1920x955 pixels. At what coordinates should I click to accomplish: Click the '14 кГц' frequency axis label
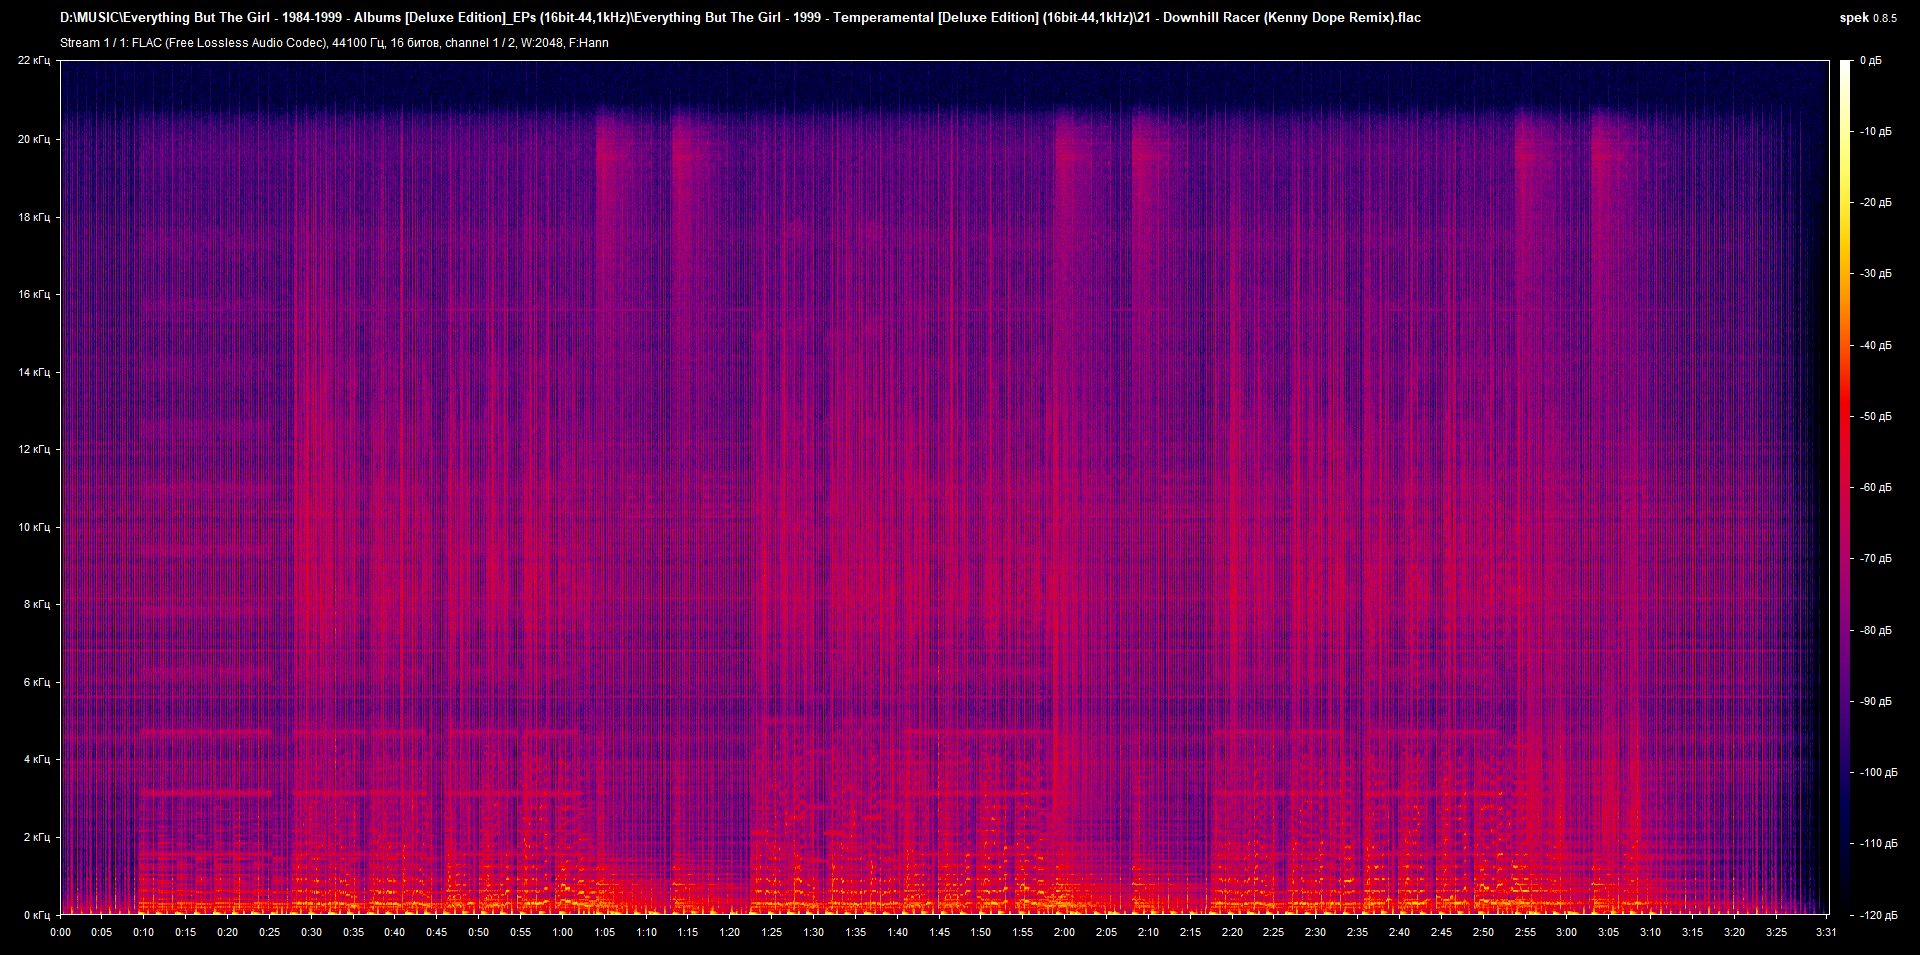coord(34,372)
